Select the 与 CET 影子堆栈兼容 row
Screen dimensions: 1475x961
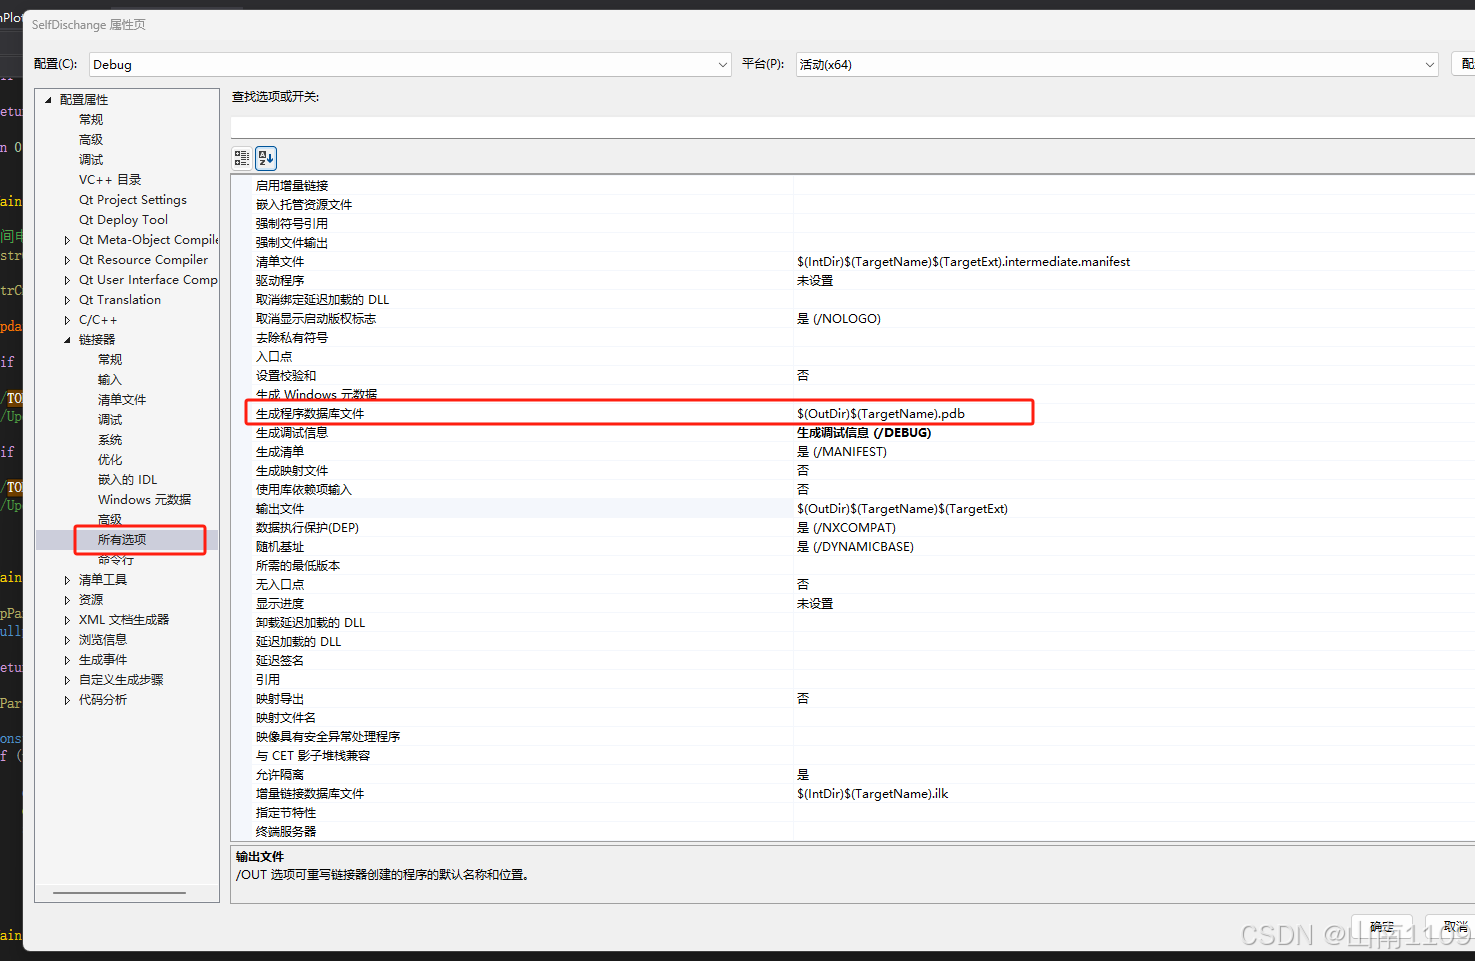pyautogui.click(x=852, y=756)
